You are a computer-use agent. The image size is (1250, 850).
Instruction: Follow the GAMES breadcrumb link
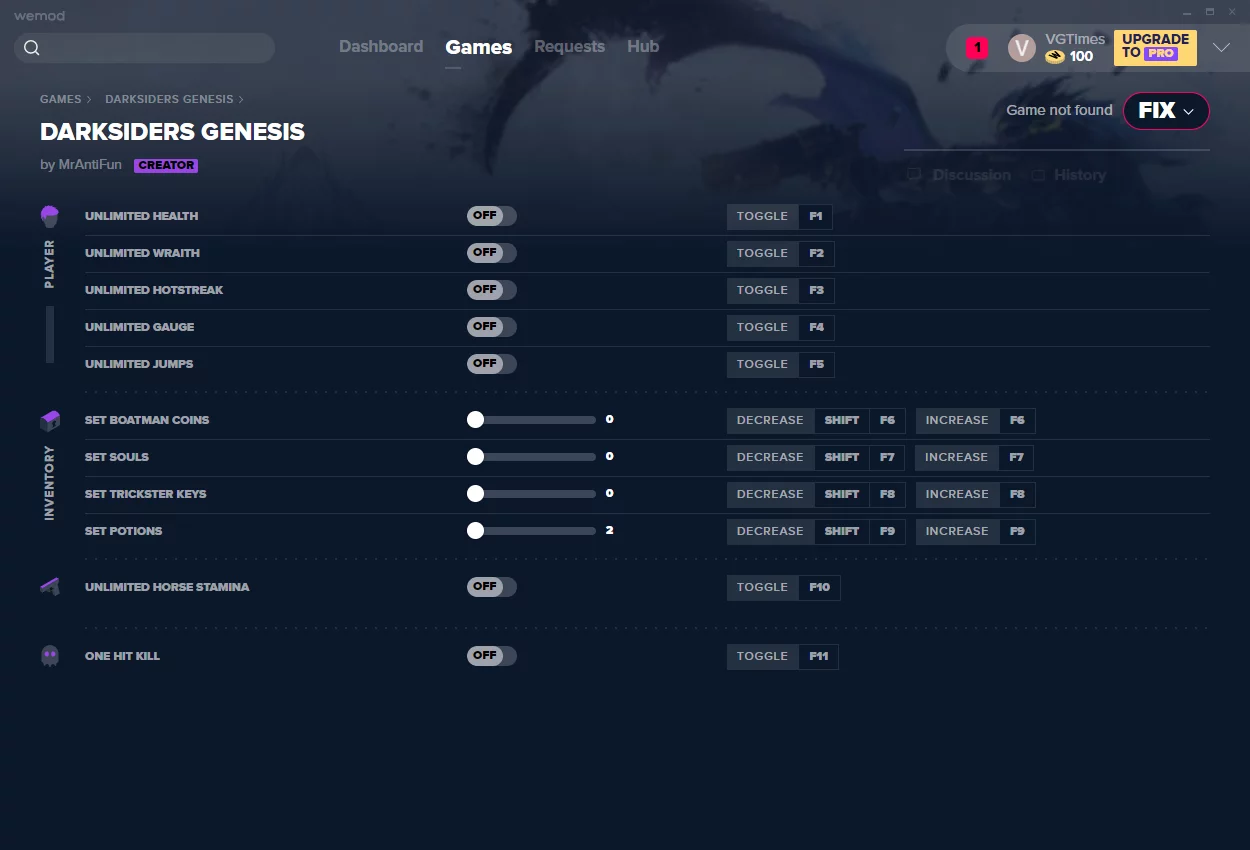pyautogui.click(x=60, y=100)
